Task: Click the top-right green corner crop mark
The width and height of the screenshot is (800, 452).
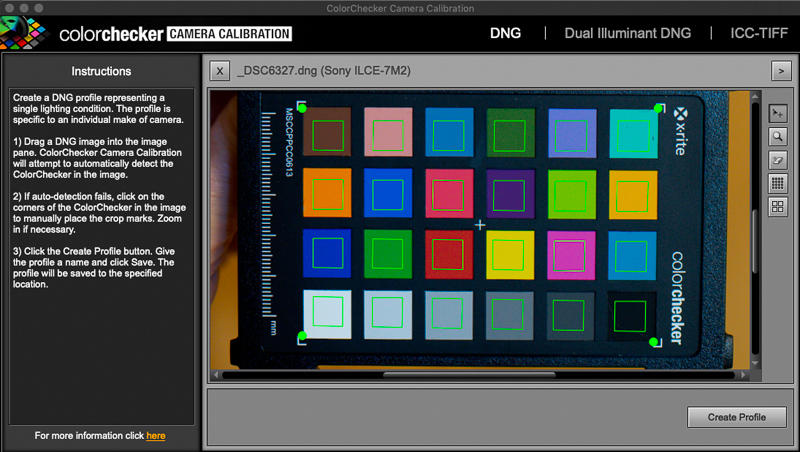Action: (x=658, y=107)
